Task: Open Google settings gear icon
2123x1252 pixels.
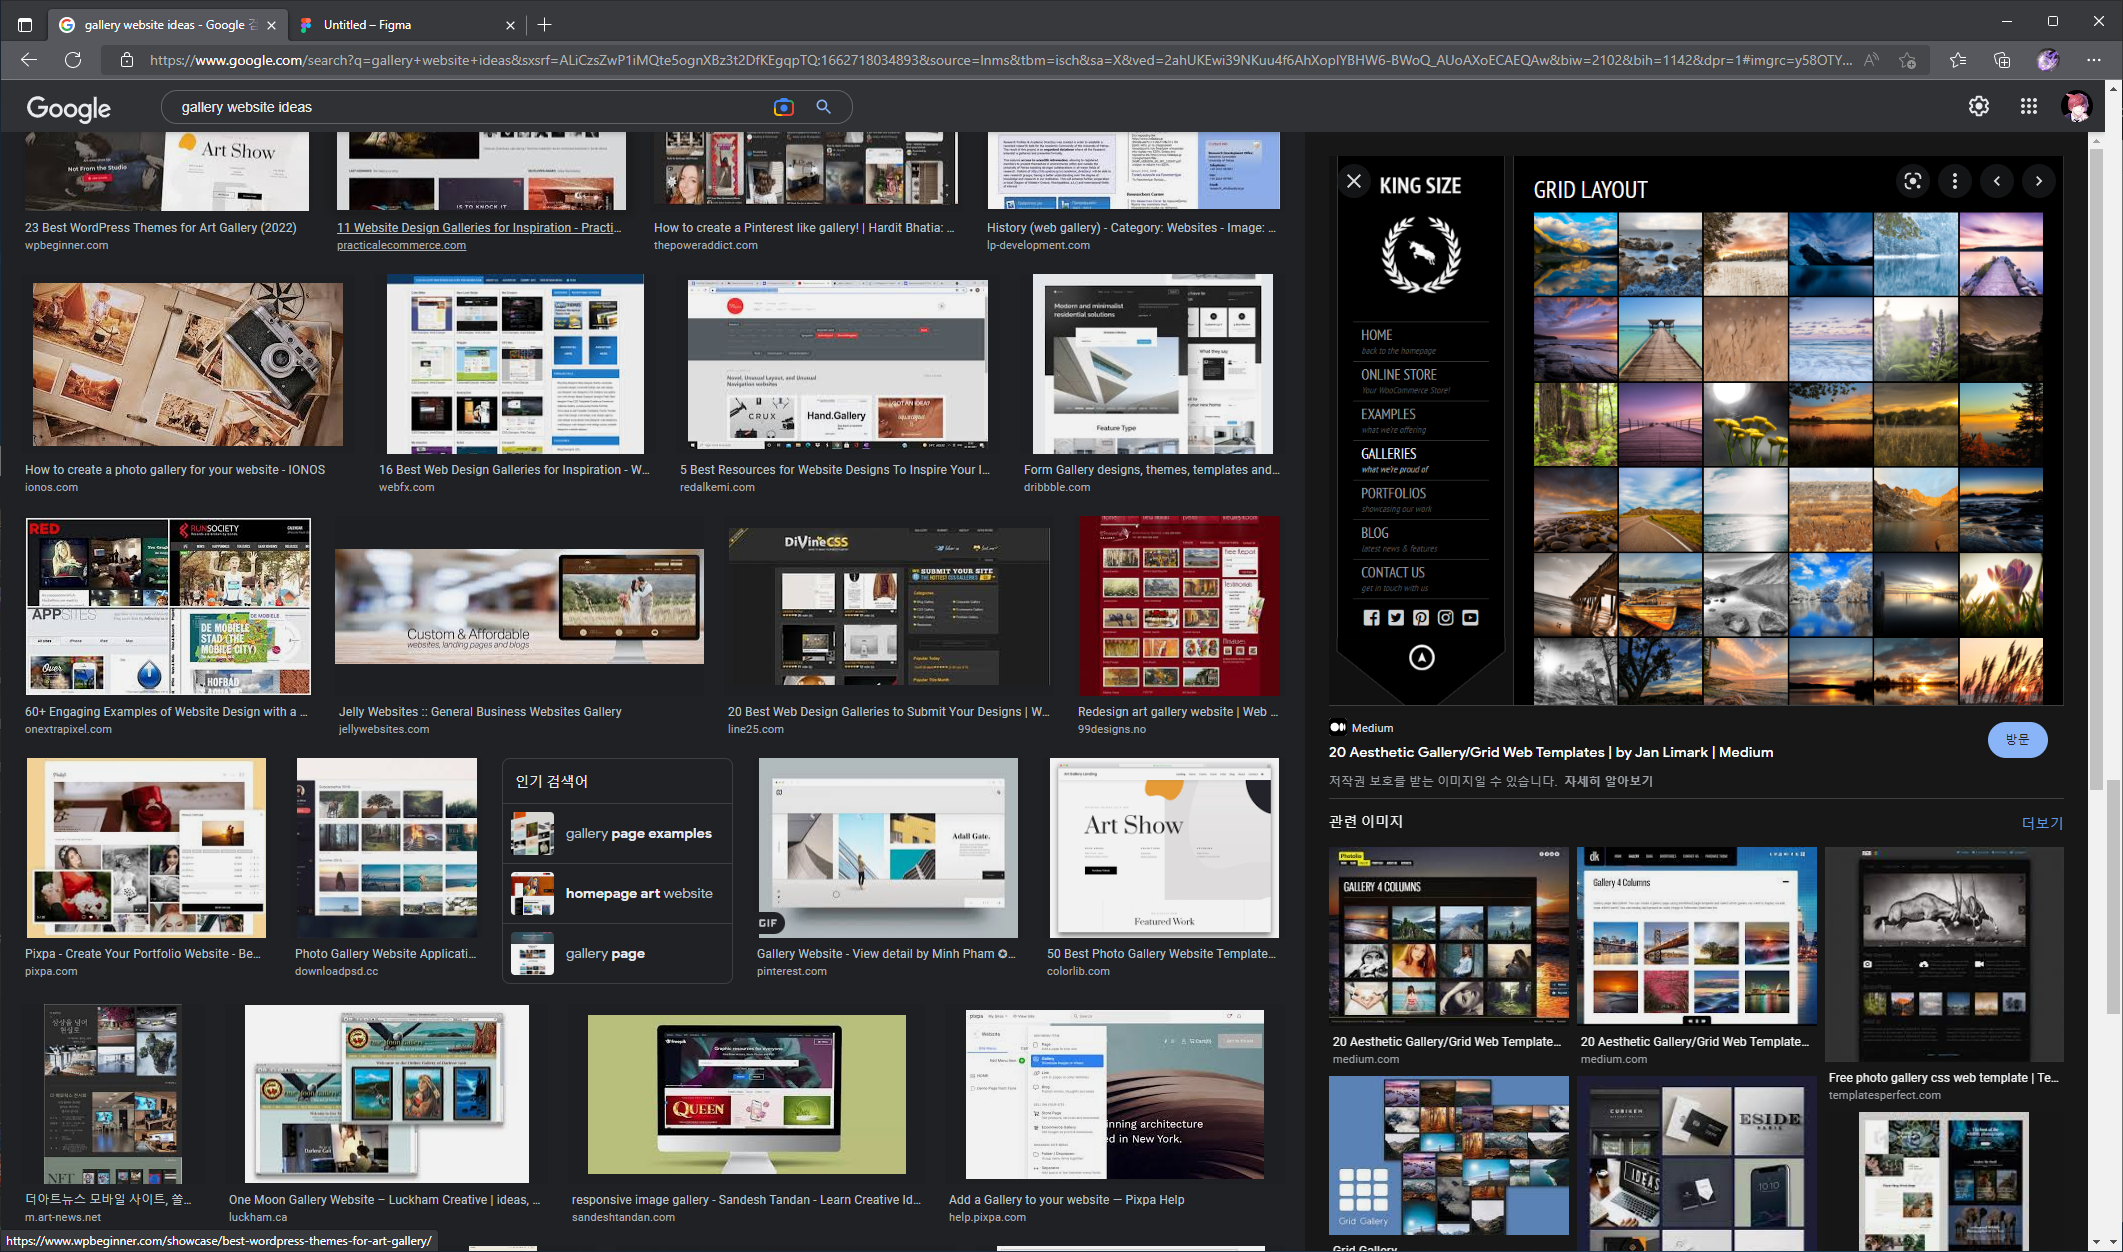Action: [x=1978, y=107]
